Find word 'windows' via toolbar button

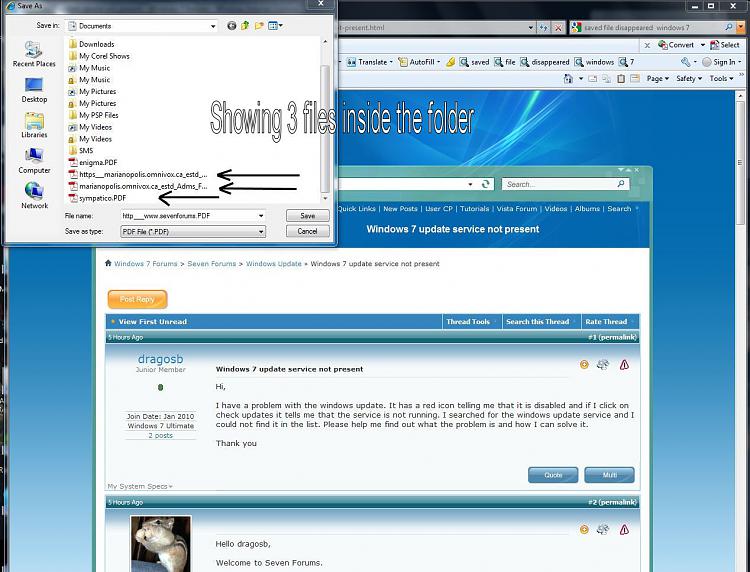pos(594,62)
